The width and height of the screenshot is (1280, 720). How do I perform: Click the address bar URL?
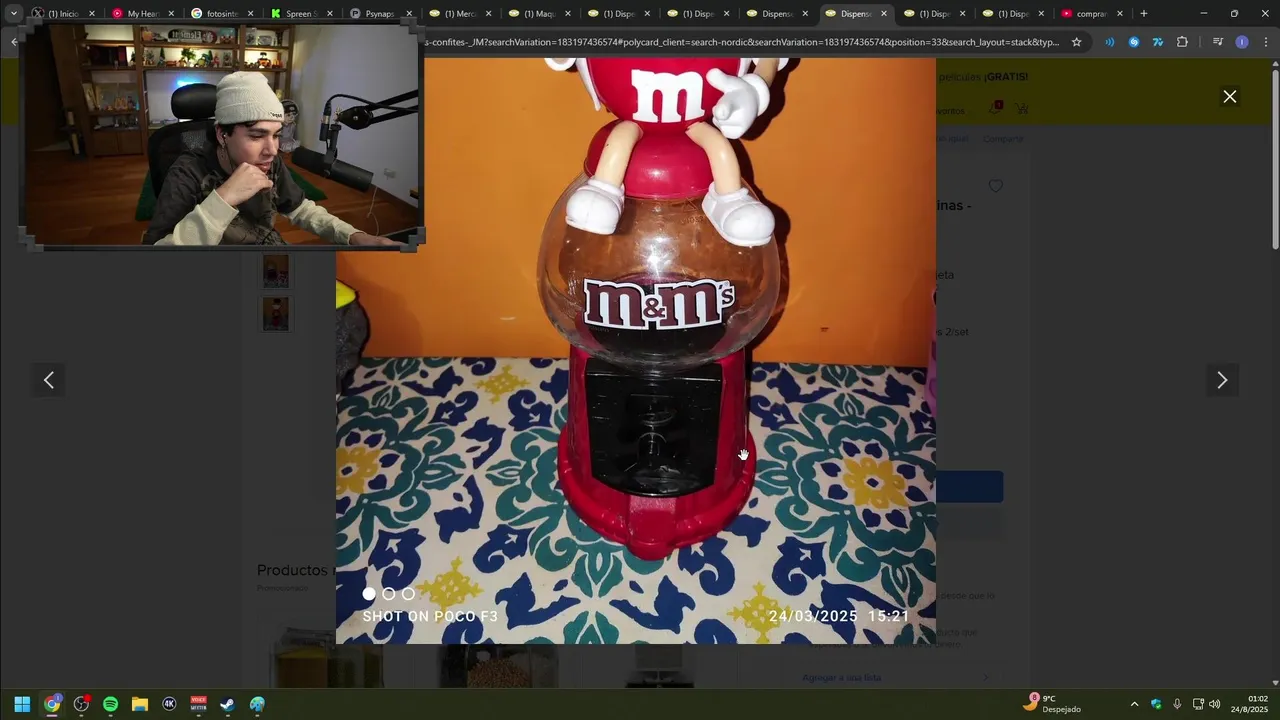[742, 42]
